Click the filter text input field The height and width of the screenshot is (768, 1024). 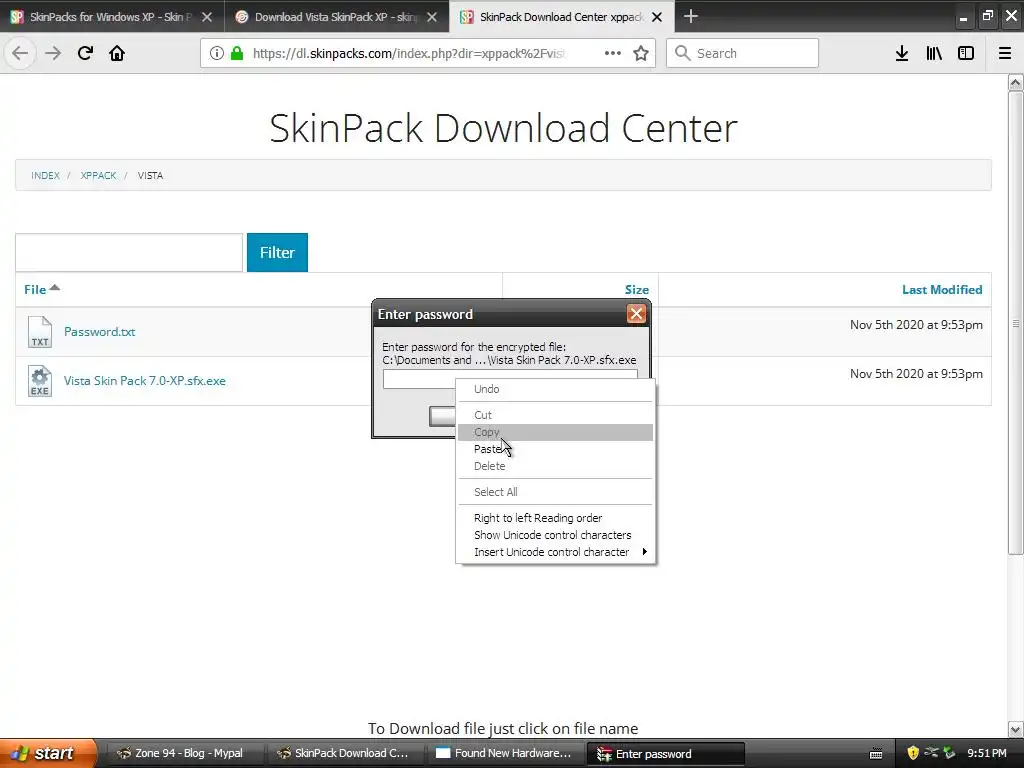(129, 252)
